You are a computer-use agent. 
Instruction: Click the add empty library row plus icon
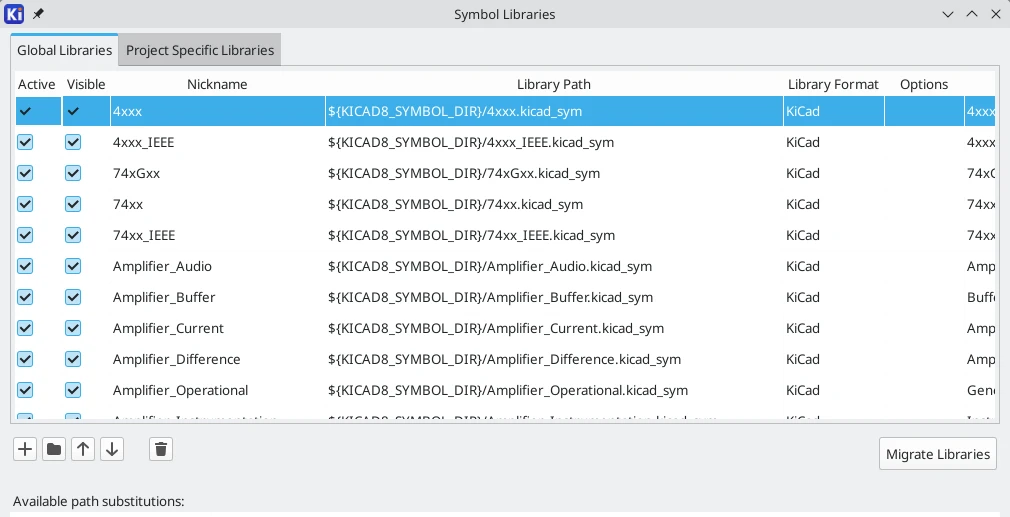[25, 450]
